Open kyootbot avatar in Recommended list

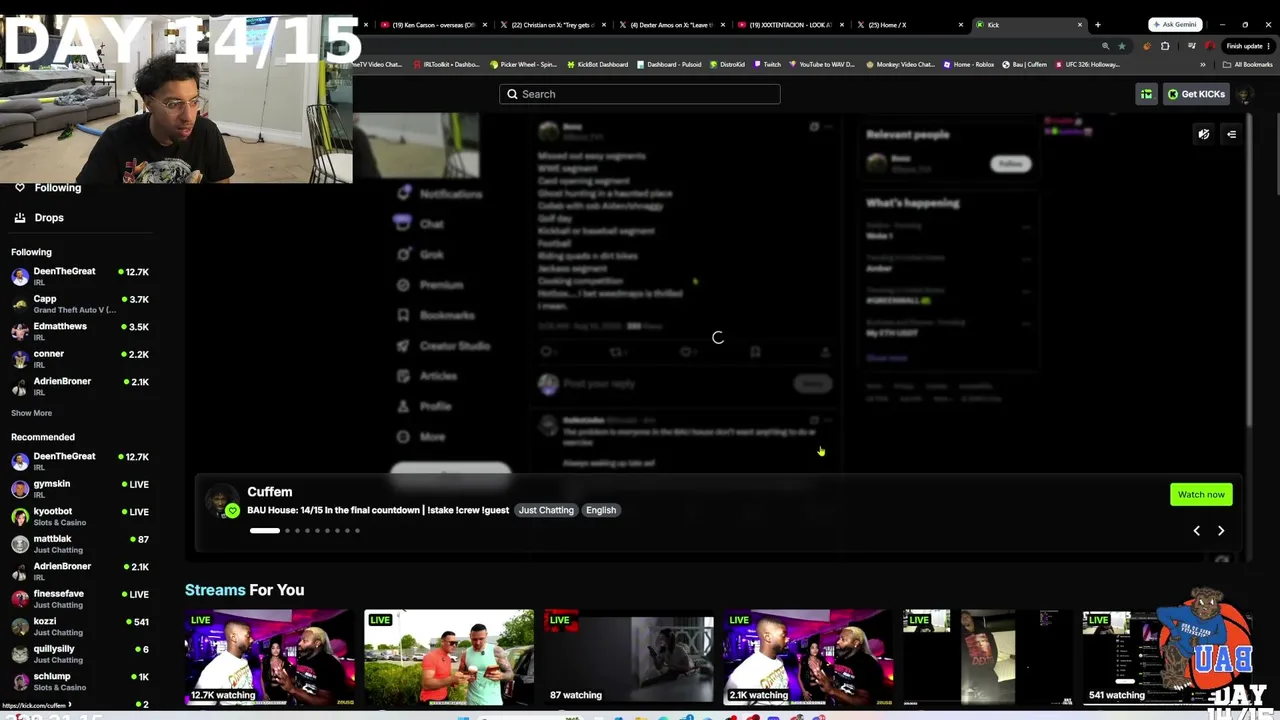[20, 516]
